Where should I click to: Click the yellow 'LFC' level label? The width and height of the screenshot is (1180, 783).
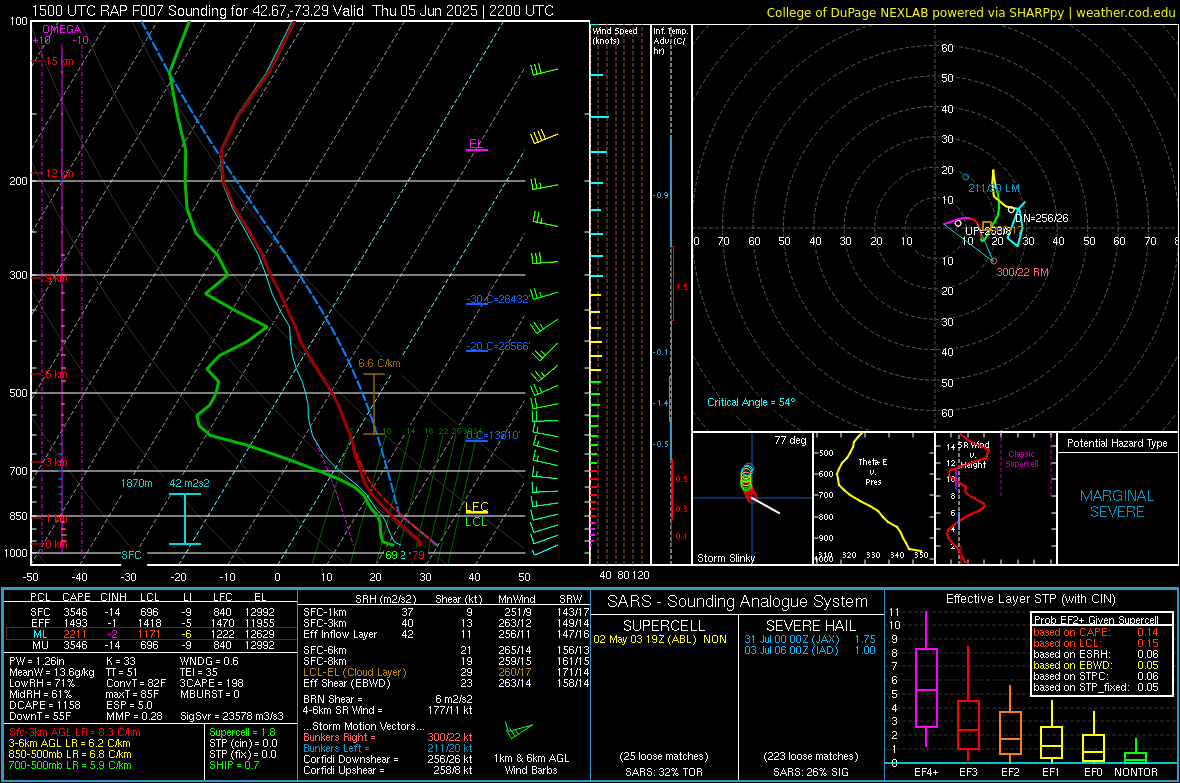click(x=477, y=507)
